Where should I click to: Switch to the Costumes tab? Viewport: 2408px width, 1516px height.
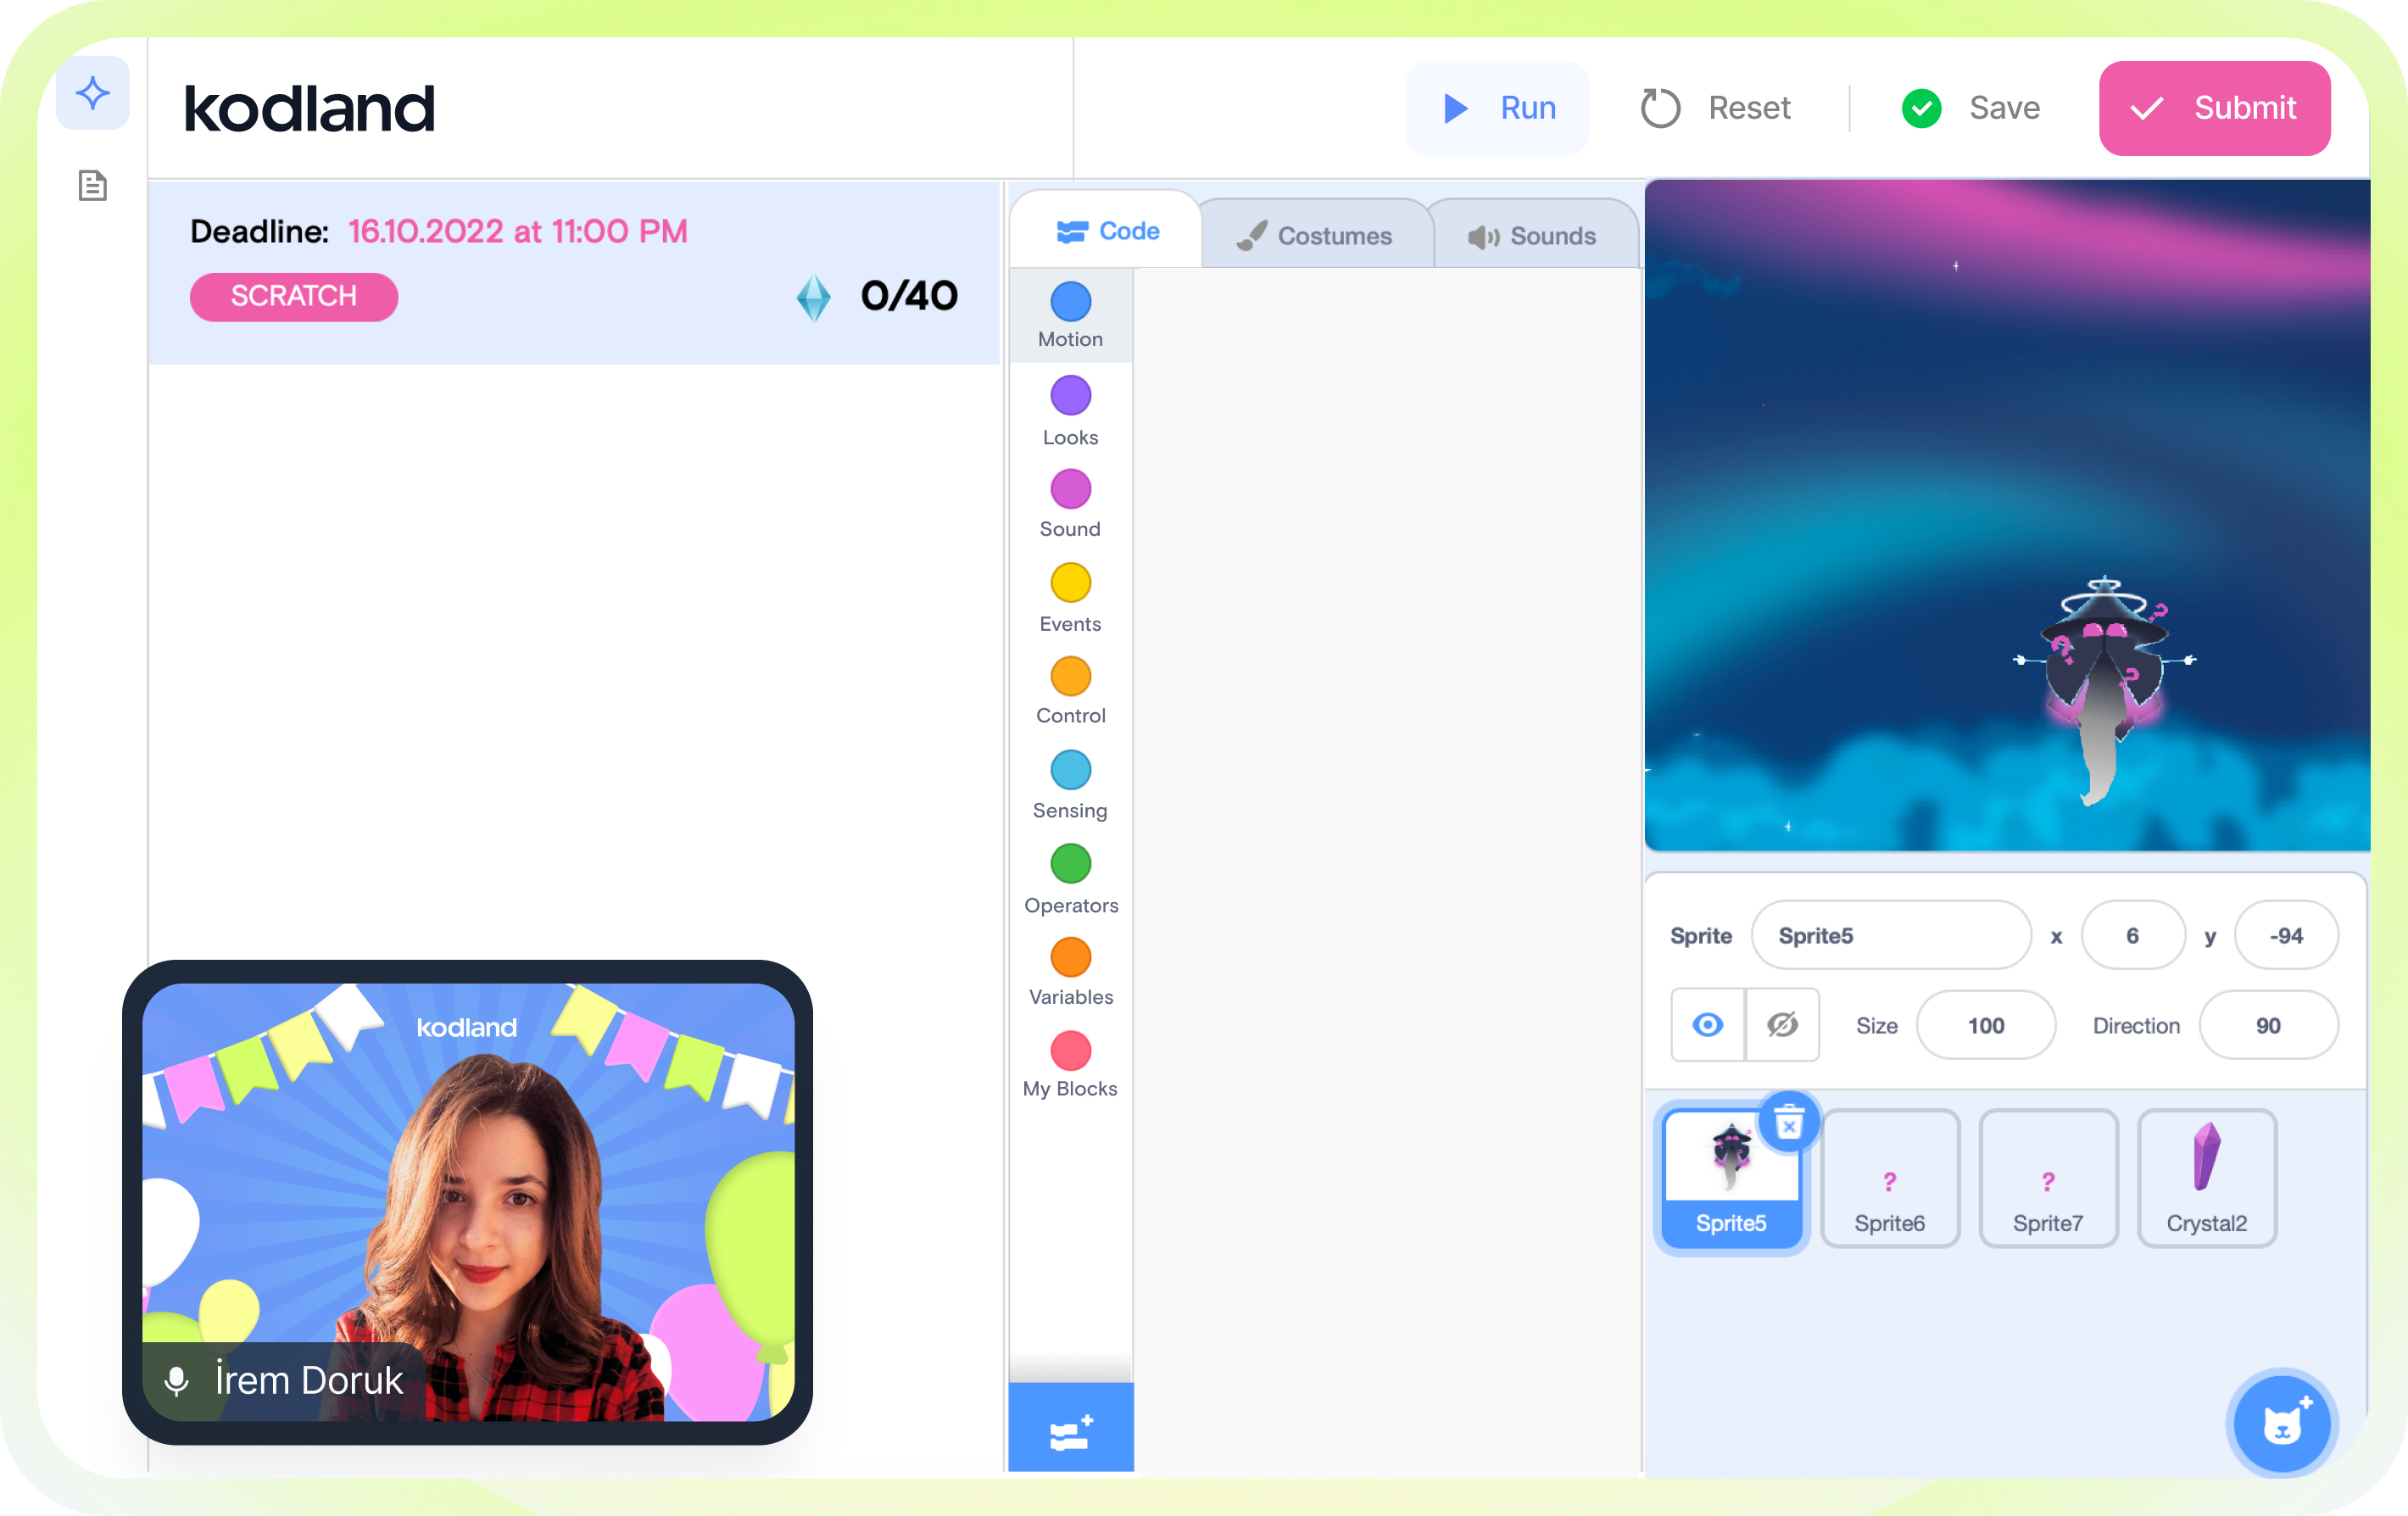click(x=1315, y=236)
